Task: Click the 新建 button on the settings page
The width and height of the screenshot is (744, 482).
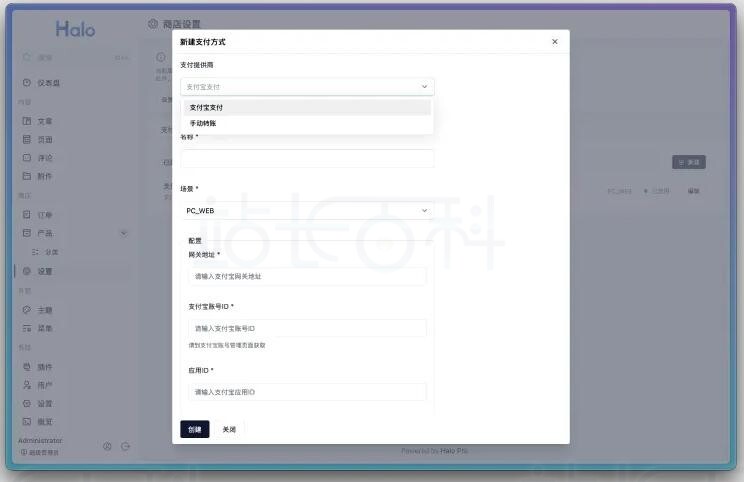Action: (689, 162)
